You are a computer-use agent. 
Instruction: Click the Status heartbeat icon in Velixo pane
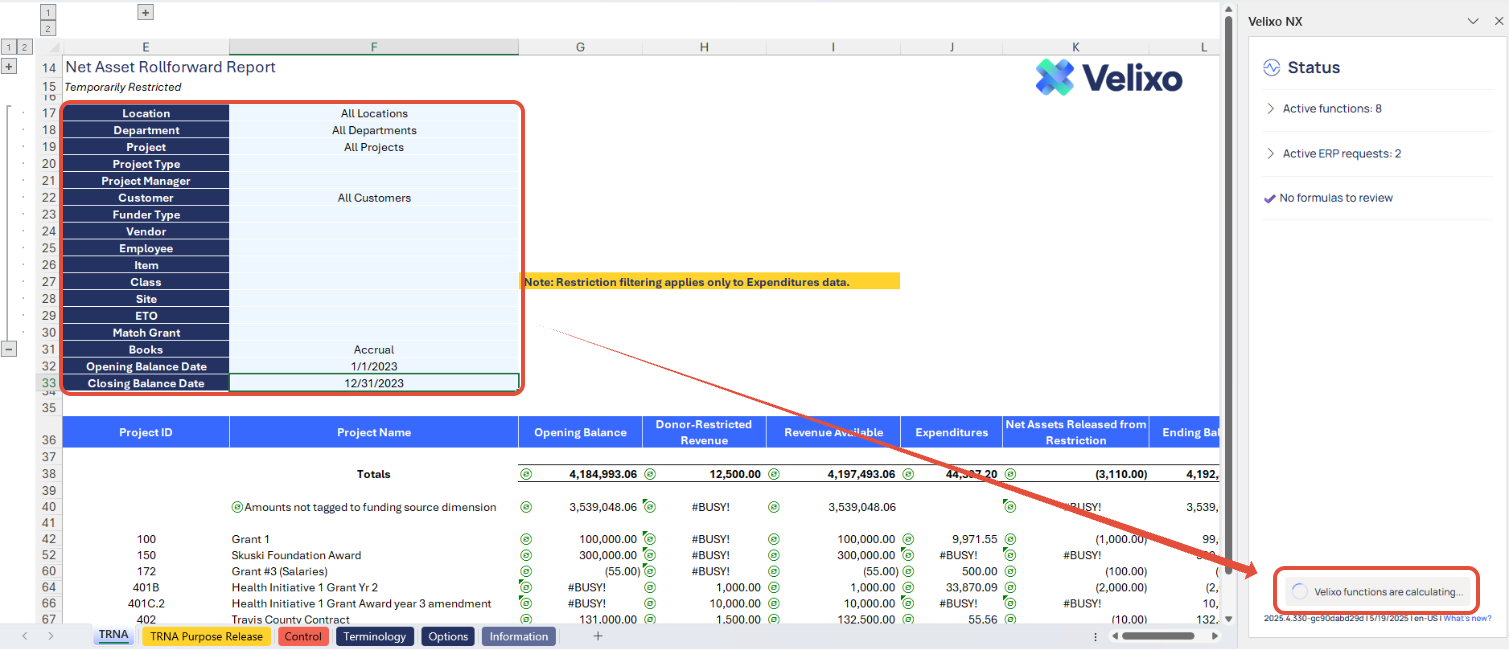1271,68
